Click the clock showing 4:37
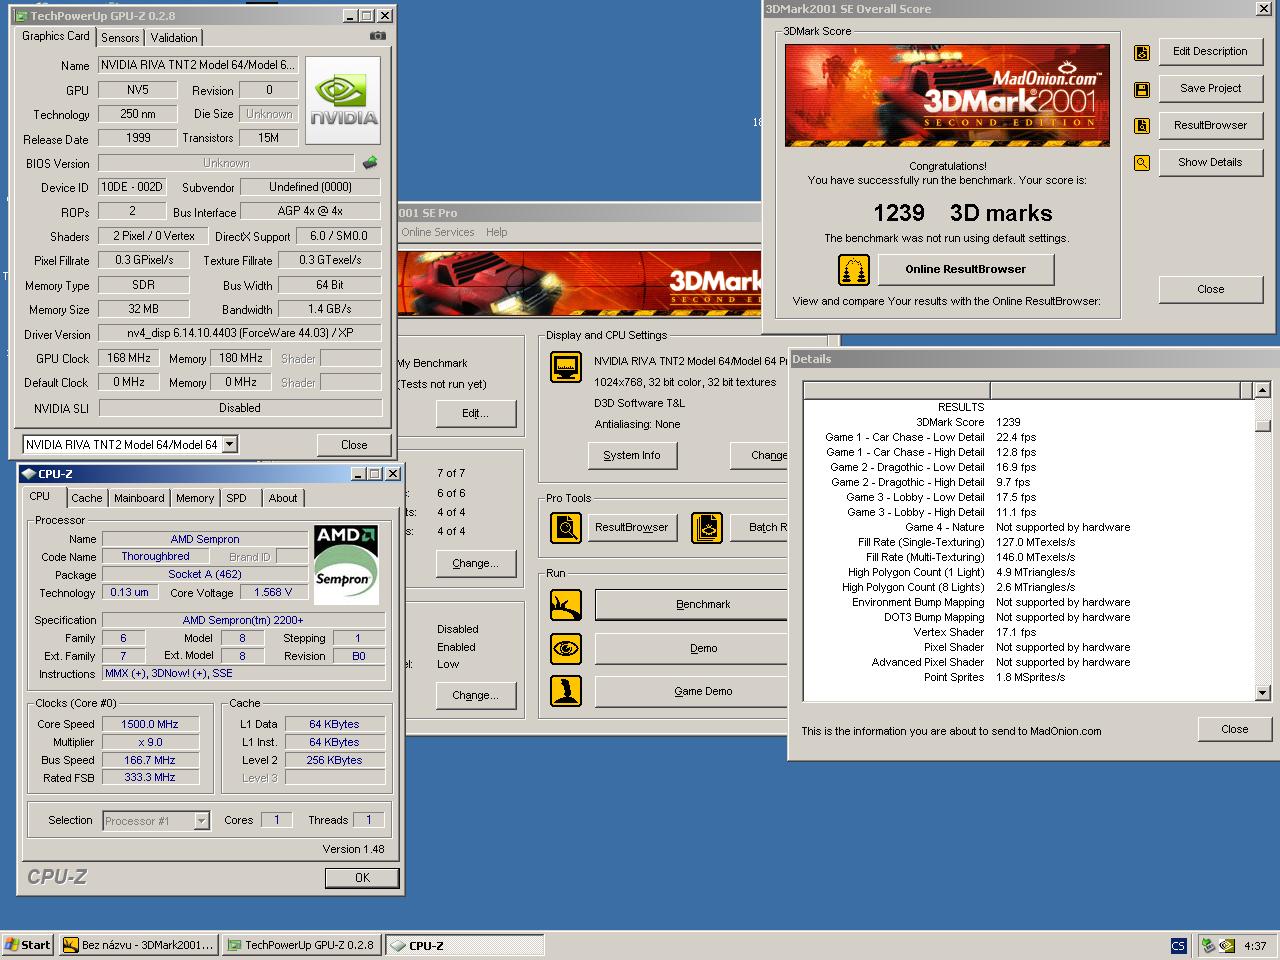The height and width of the screenshot is (960, 1280). tap(1256, 946)
